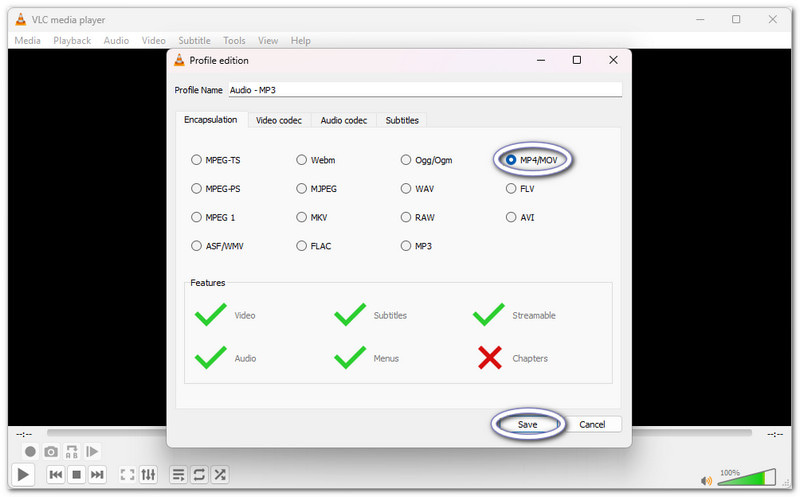The height and width of the screenshot is (497, 800).
Task: Maximize the Profile edition dialog
Action: pyautogui.click(x=577, y=60)
